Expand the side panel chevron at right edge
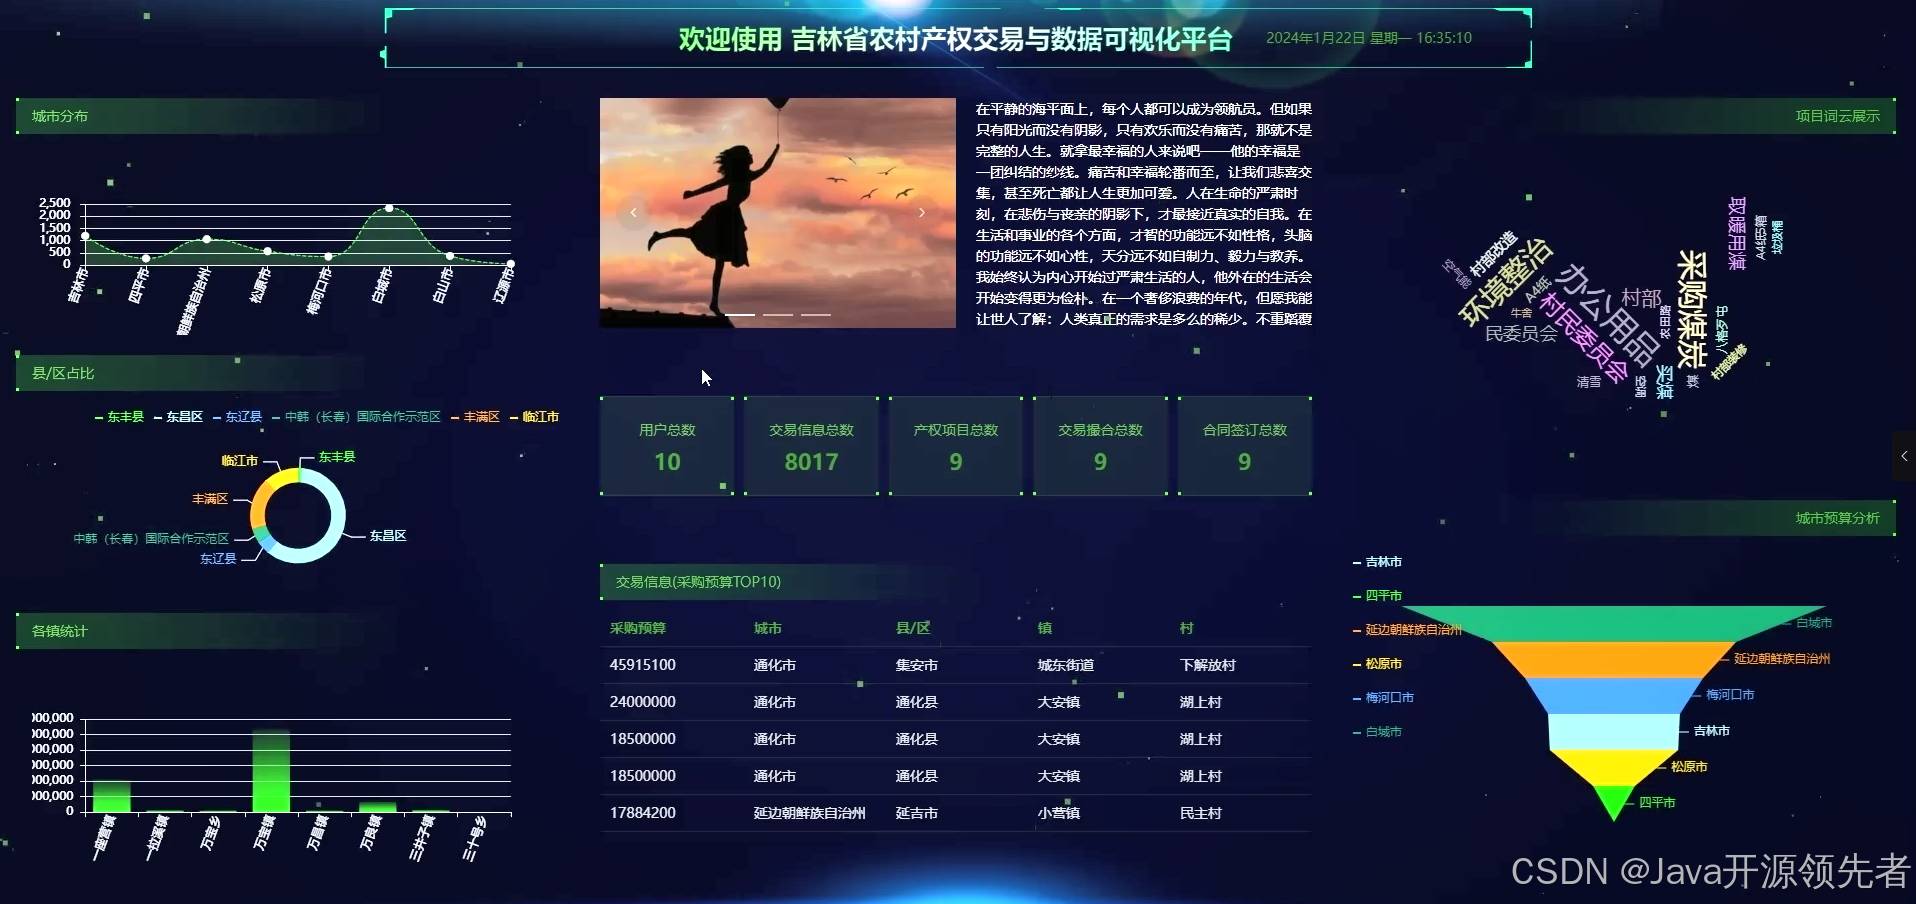Image resolution: width=1916 pixels, height=904 pixels. coord(1904,456)
